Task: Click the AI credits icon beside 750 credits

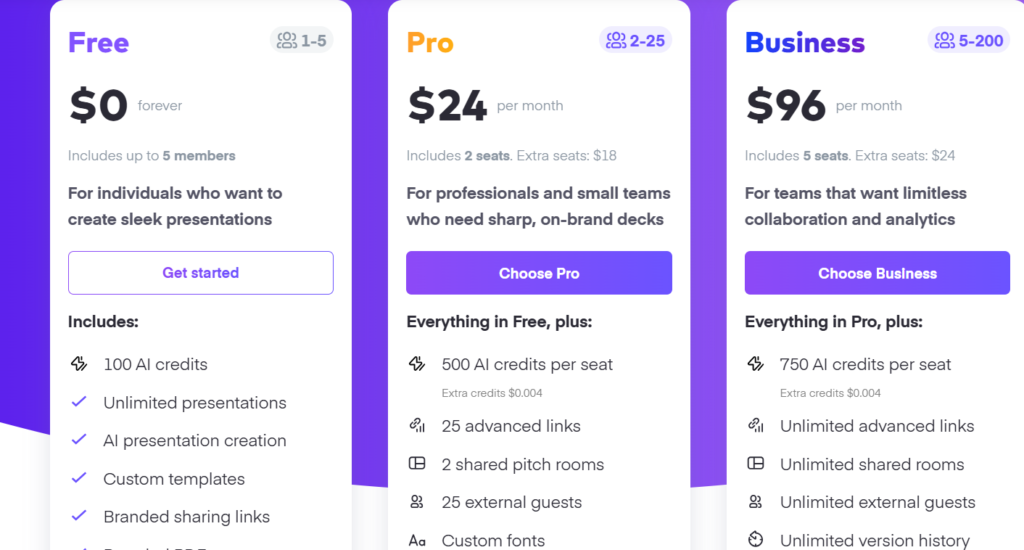Action: [x=756, y=364]
